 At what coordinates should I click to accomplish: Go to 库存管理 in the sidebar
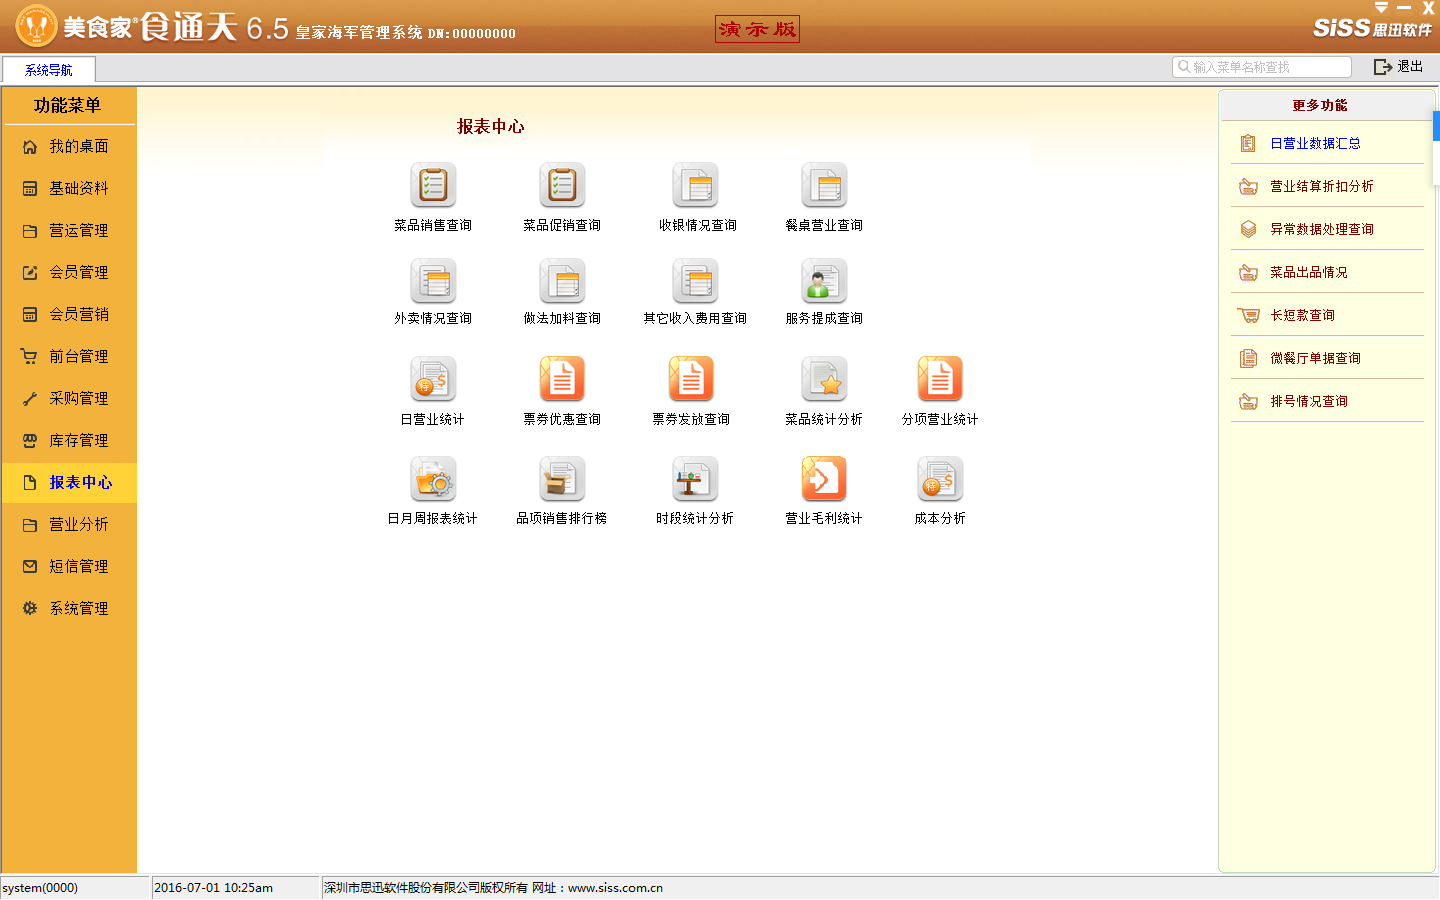[x=78, y=441]
